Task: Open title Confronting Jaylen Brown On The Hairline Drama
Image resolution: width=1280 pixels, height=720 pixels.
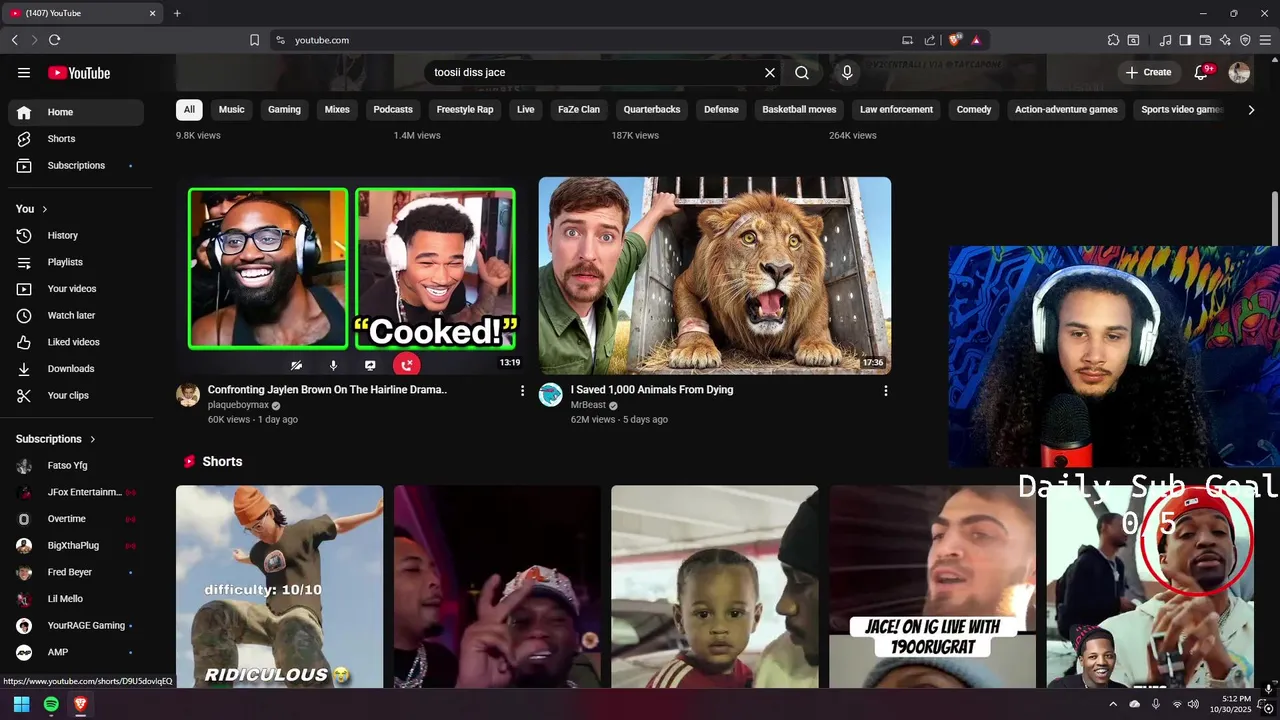Action: (327, 390)
